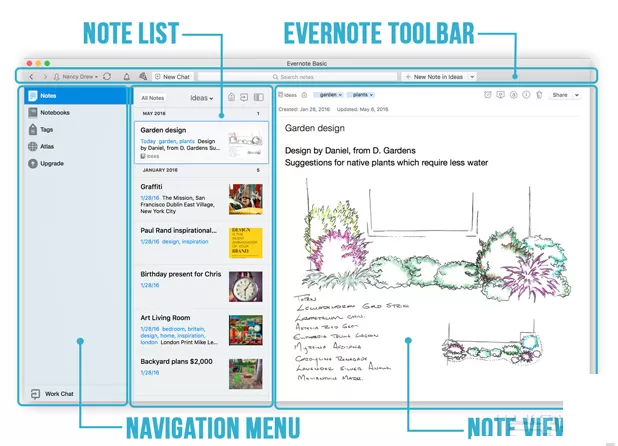Open the plants tag dropdown
Image resolution: width=618 pixels, height=446 pixels.
click(360, 95)
